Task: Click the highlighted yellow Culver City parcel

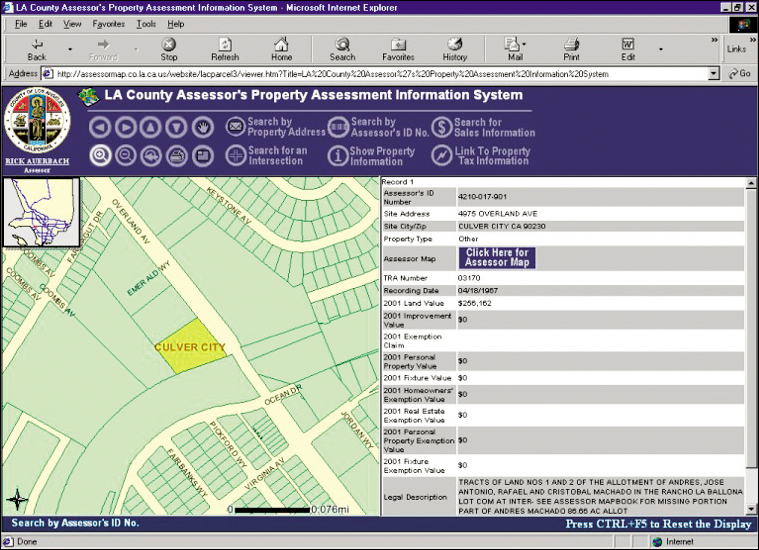Action: point(193,346)
